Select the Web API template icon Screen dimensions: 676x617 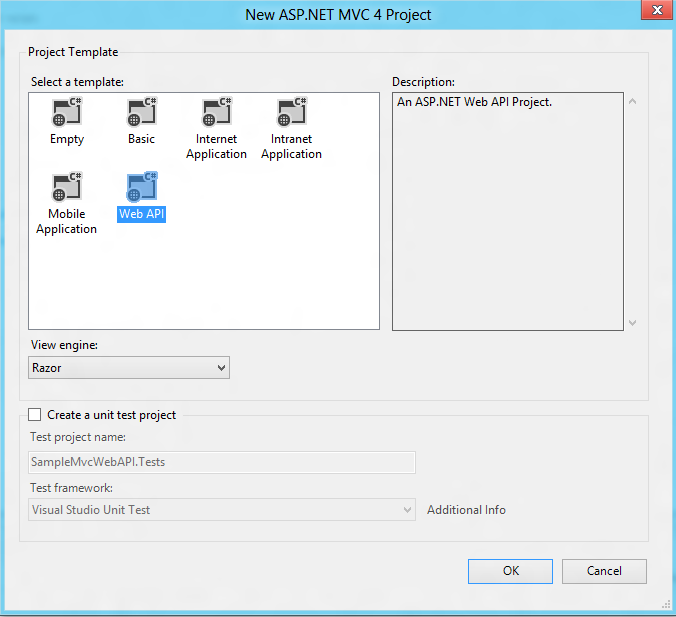pyautogui.click(x=142, y=187)
